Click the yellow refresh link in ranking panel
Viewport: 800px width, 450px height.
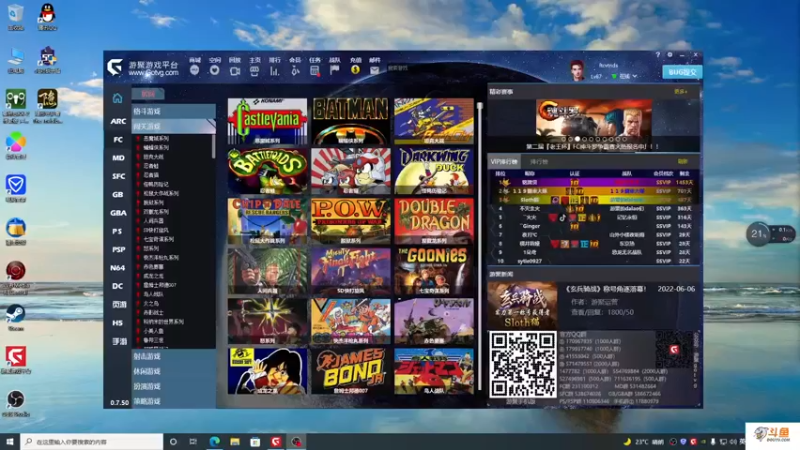tap(683, 162)
